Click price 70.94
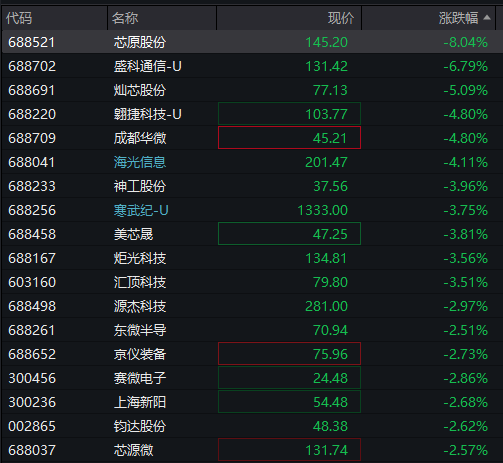This screenshot has width=503, height=463. point(330,330)
